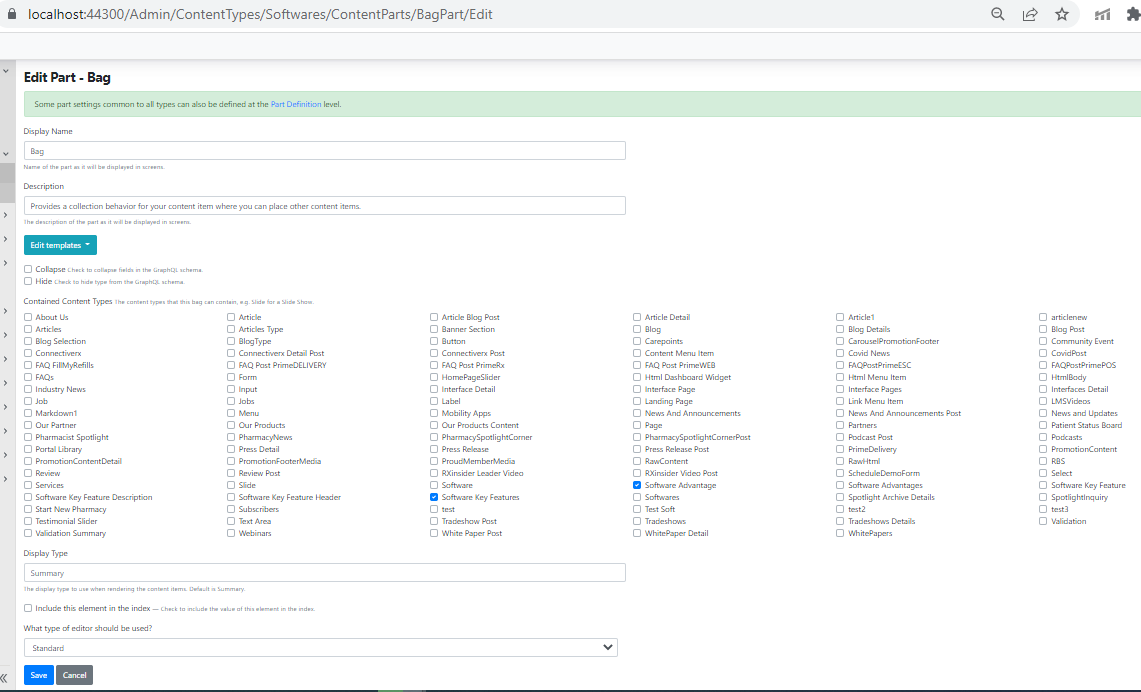Expand the sidebar chevron beside Edit templates

tap(5, 239)
